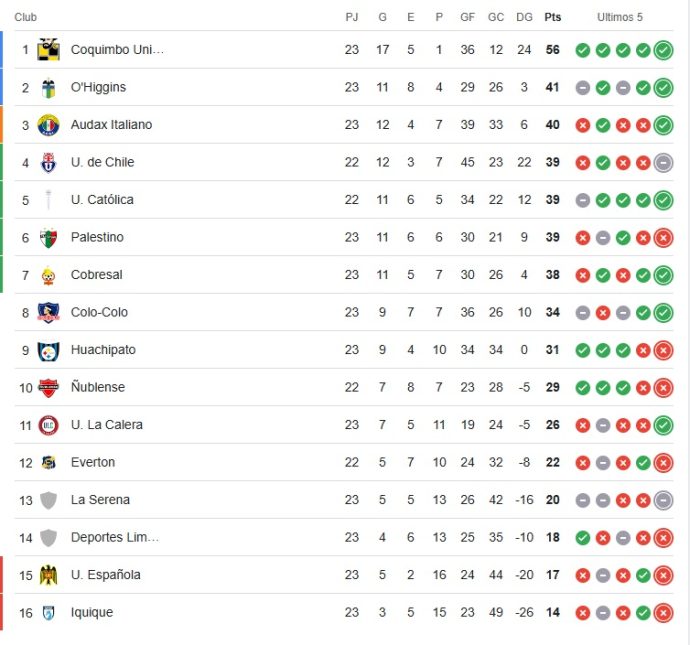
Task: Open the Everton team name link
Action: pos(93,462)
